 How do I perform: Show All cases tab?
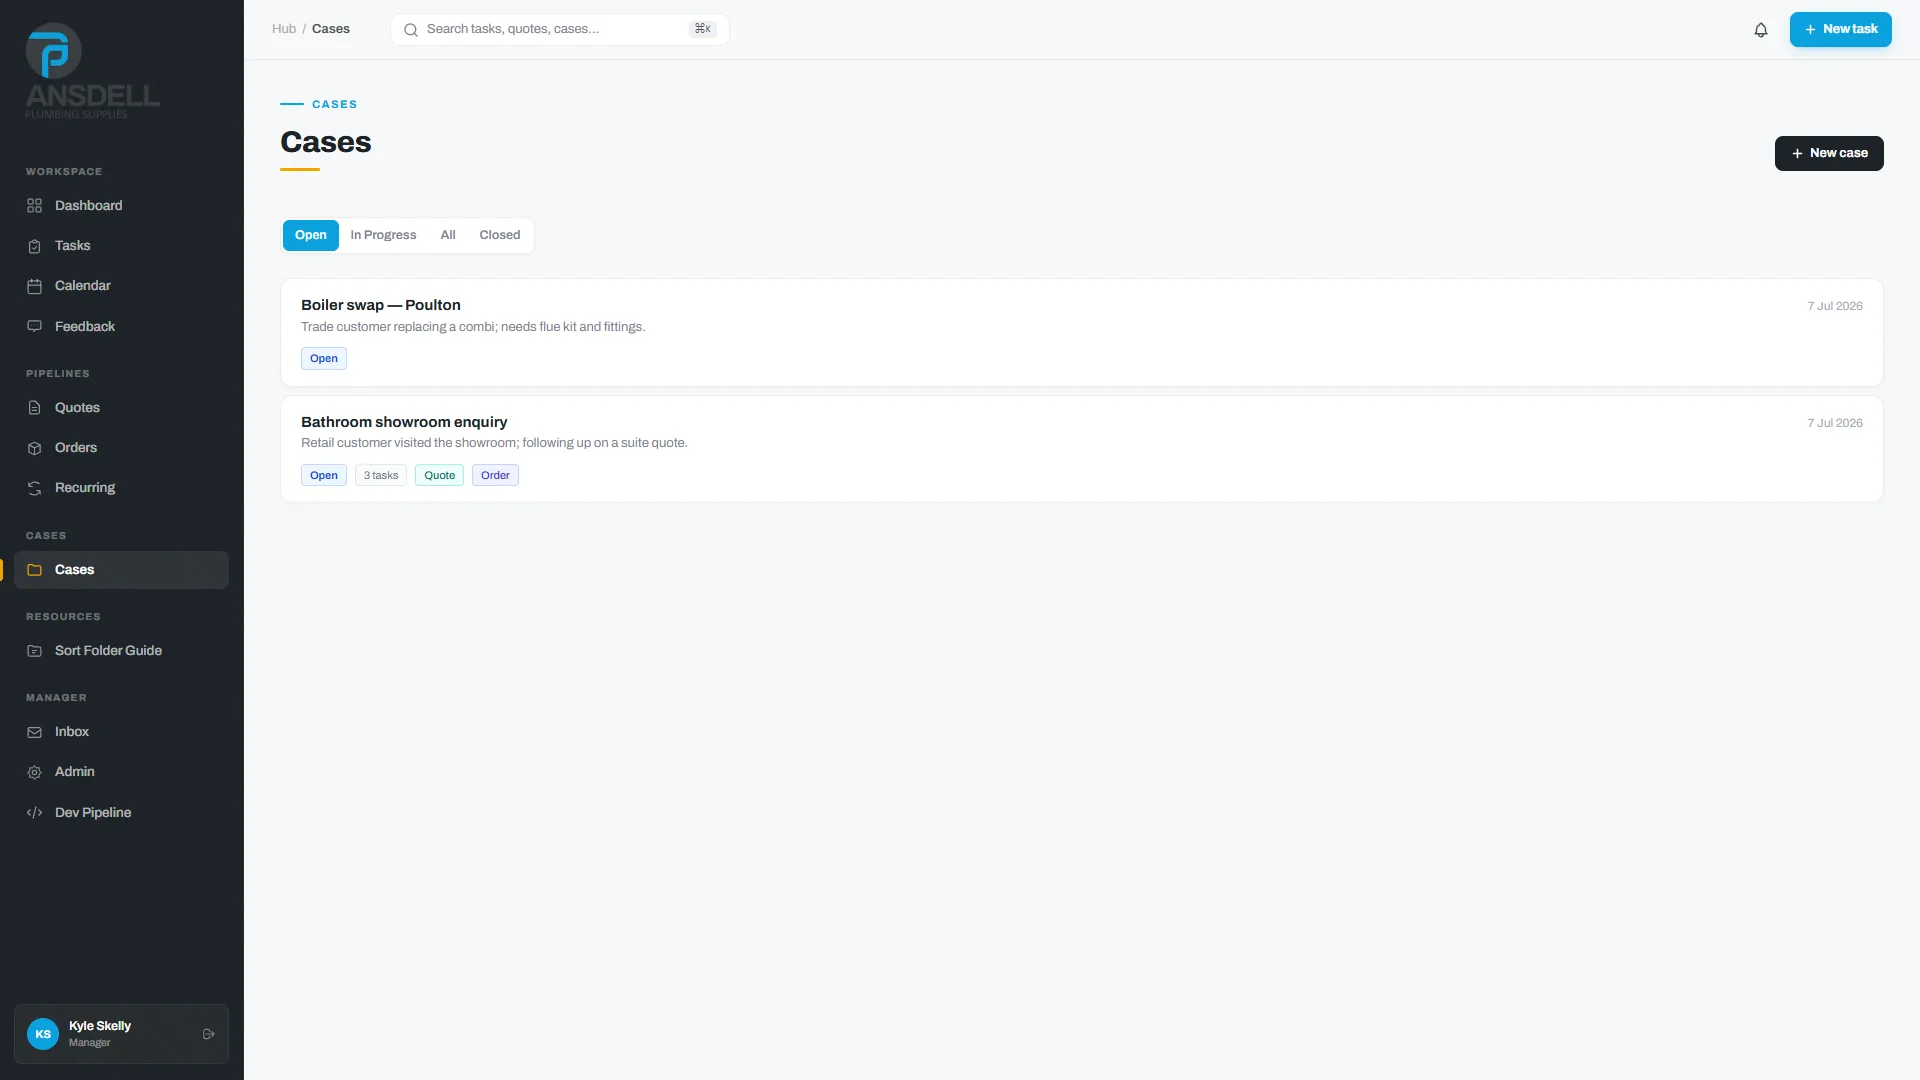[448, 235]
